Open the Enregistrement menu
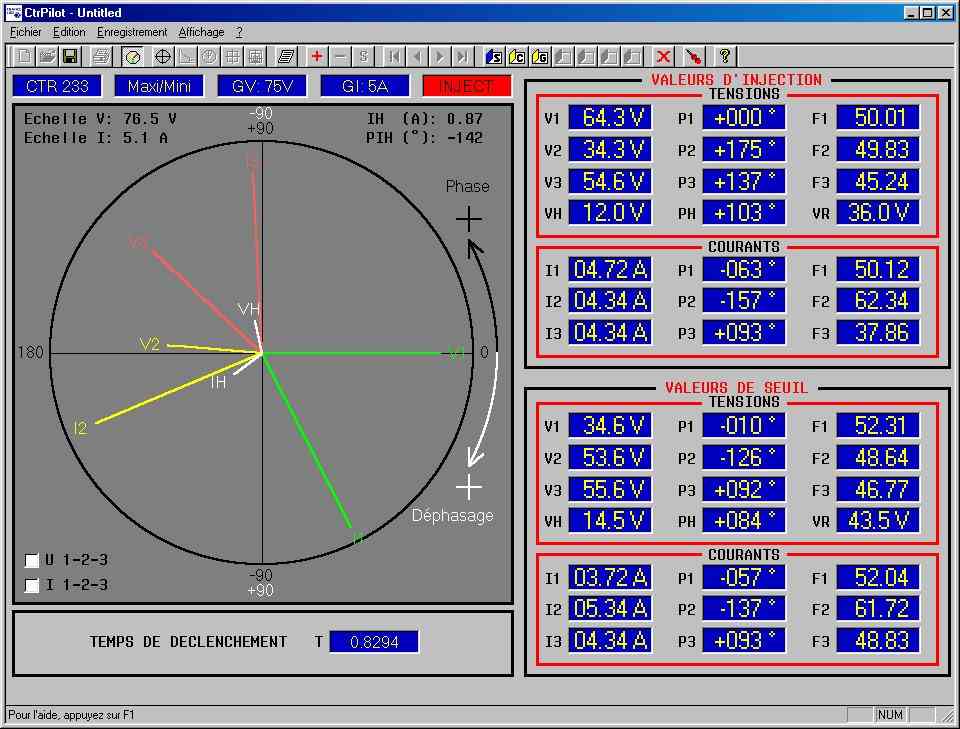 132,32
